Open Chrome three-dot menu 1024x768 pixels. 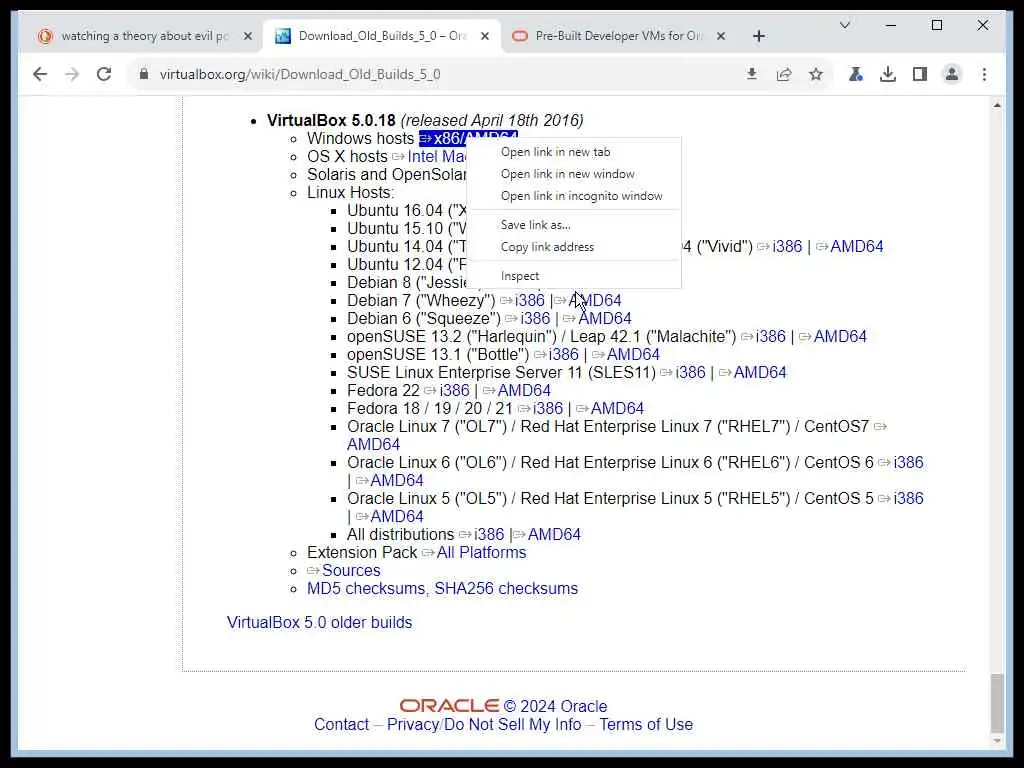(x=984, y=74)
